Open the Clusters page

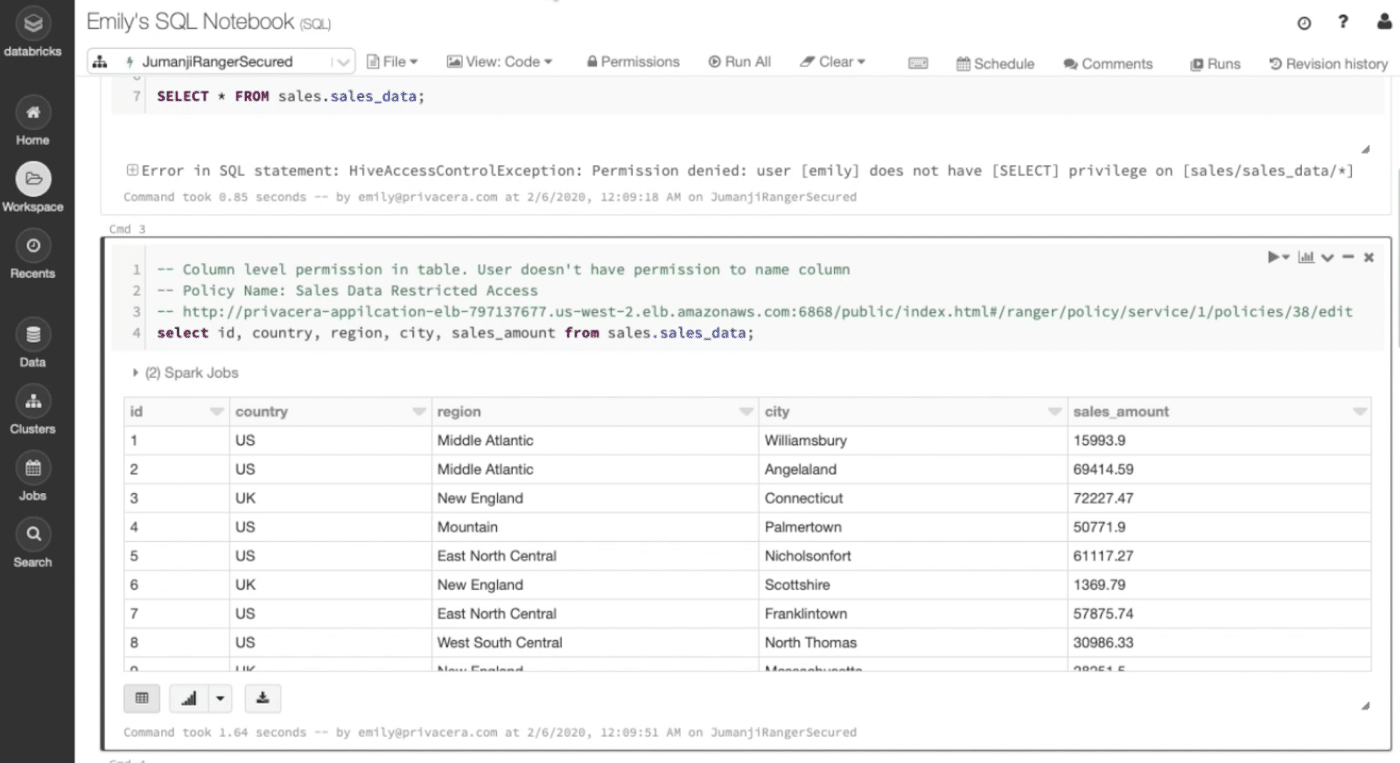point(33,411)
